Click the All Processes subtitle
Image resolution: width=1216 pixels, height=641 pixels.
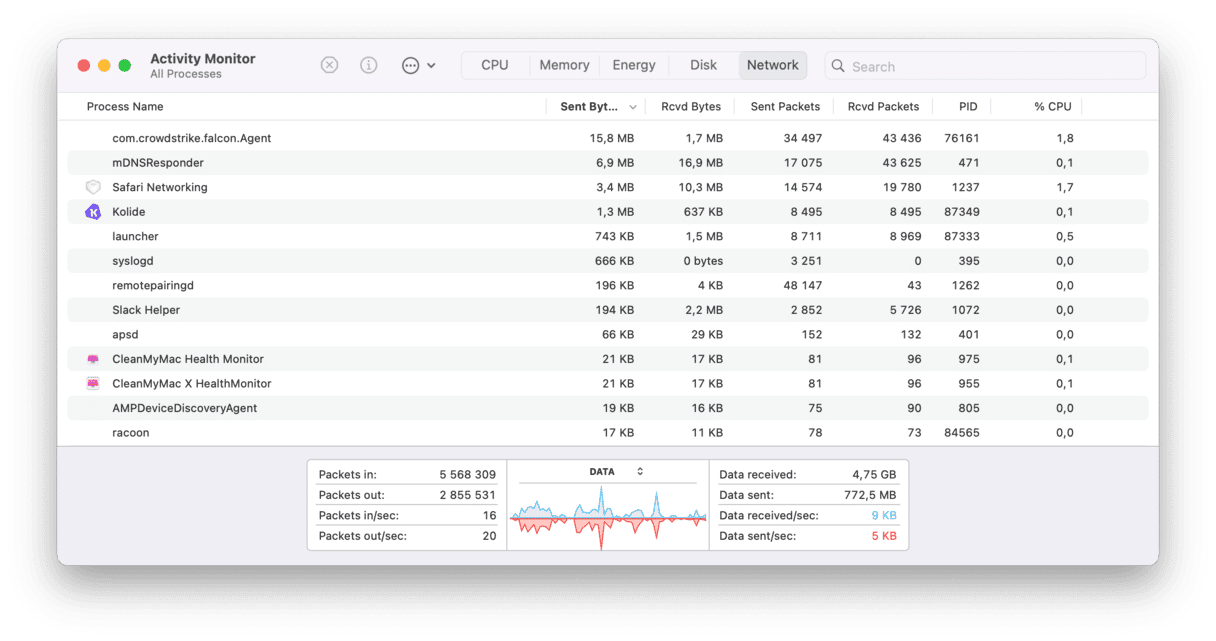(186, 74)
